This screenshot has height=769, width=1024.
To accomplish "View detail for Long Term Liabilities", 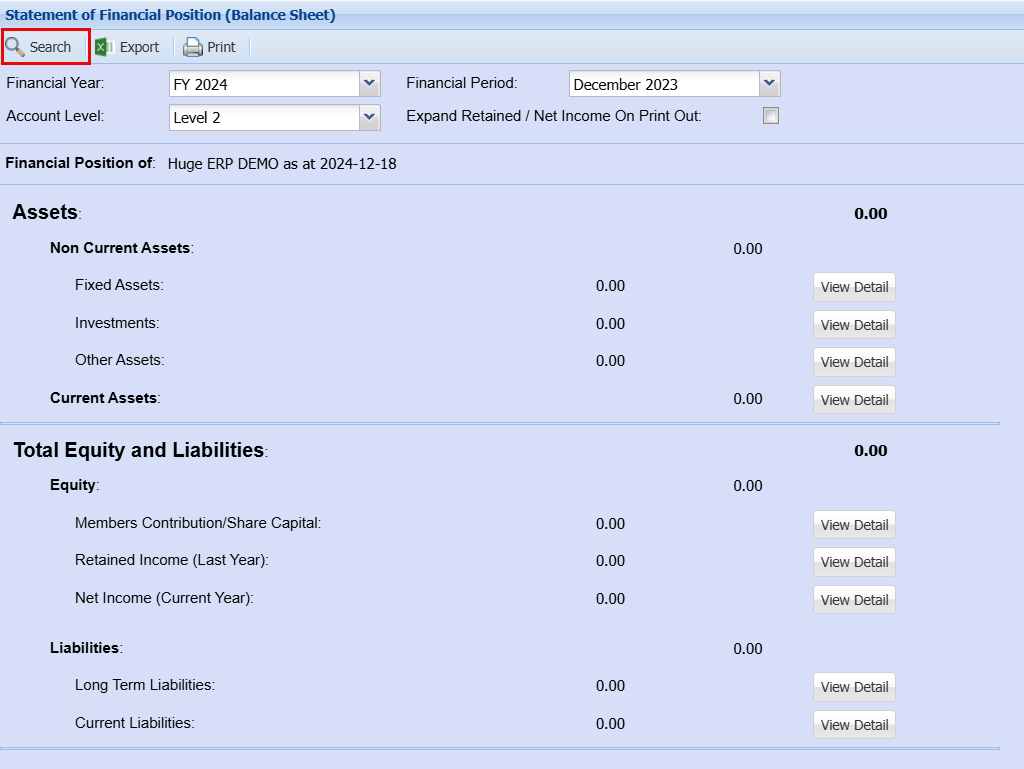I will click(854, 687).
